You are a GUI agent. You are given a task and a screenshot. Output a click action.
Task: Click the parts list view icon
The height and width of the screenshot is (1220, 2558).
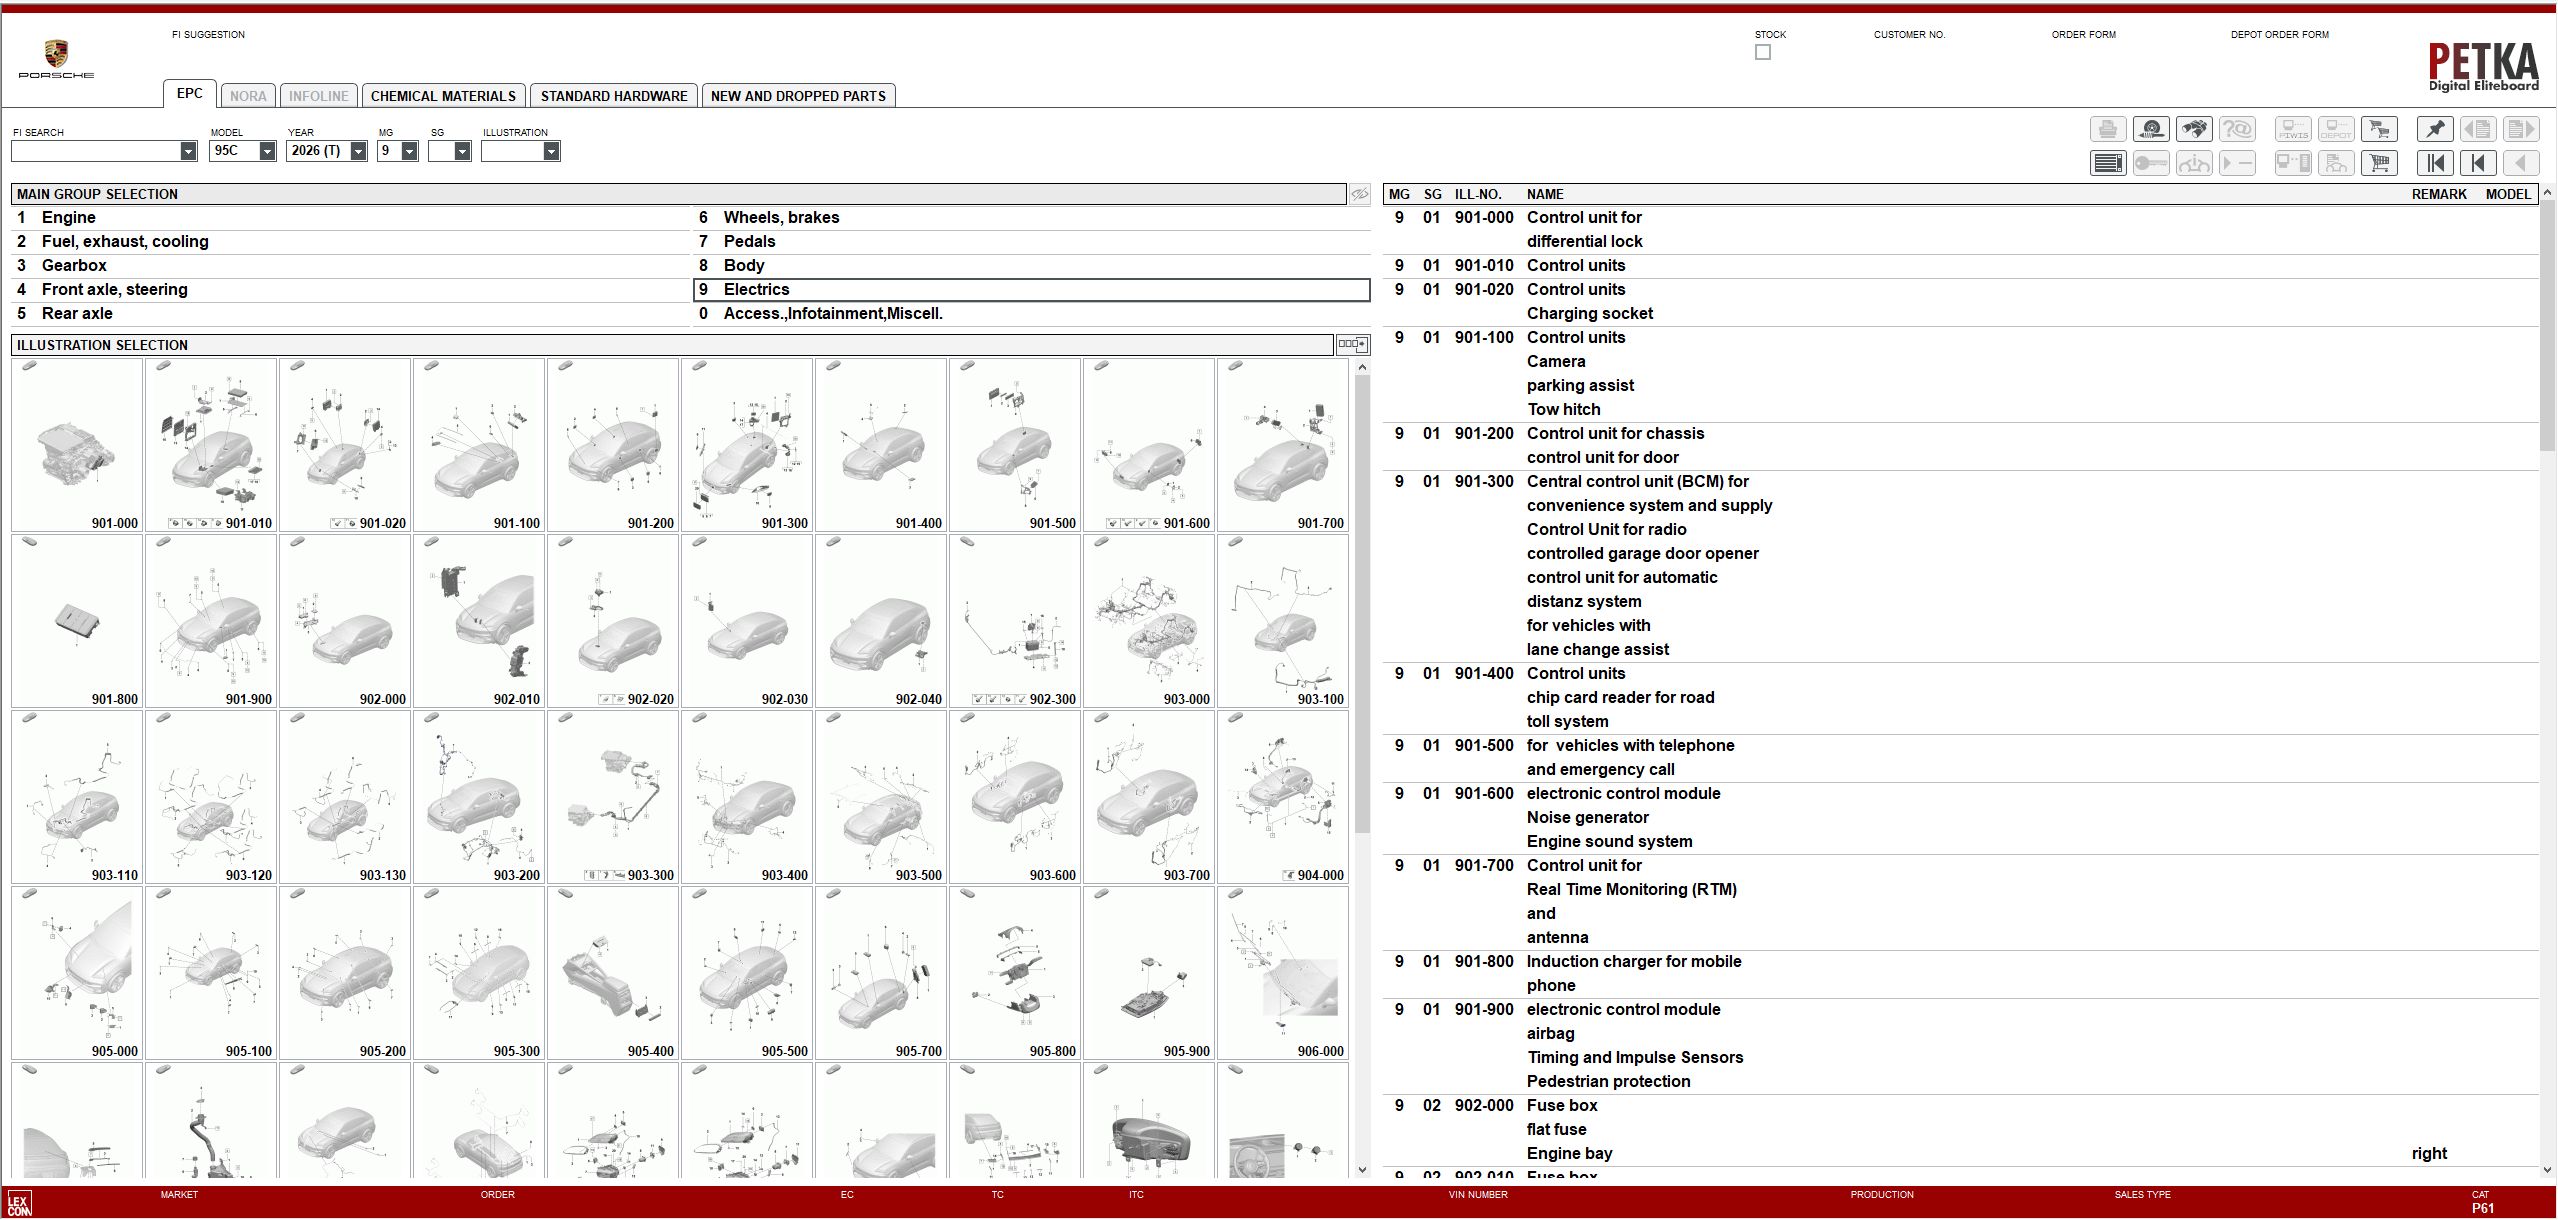click(2108, 163)
